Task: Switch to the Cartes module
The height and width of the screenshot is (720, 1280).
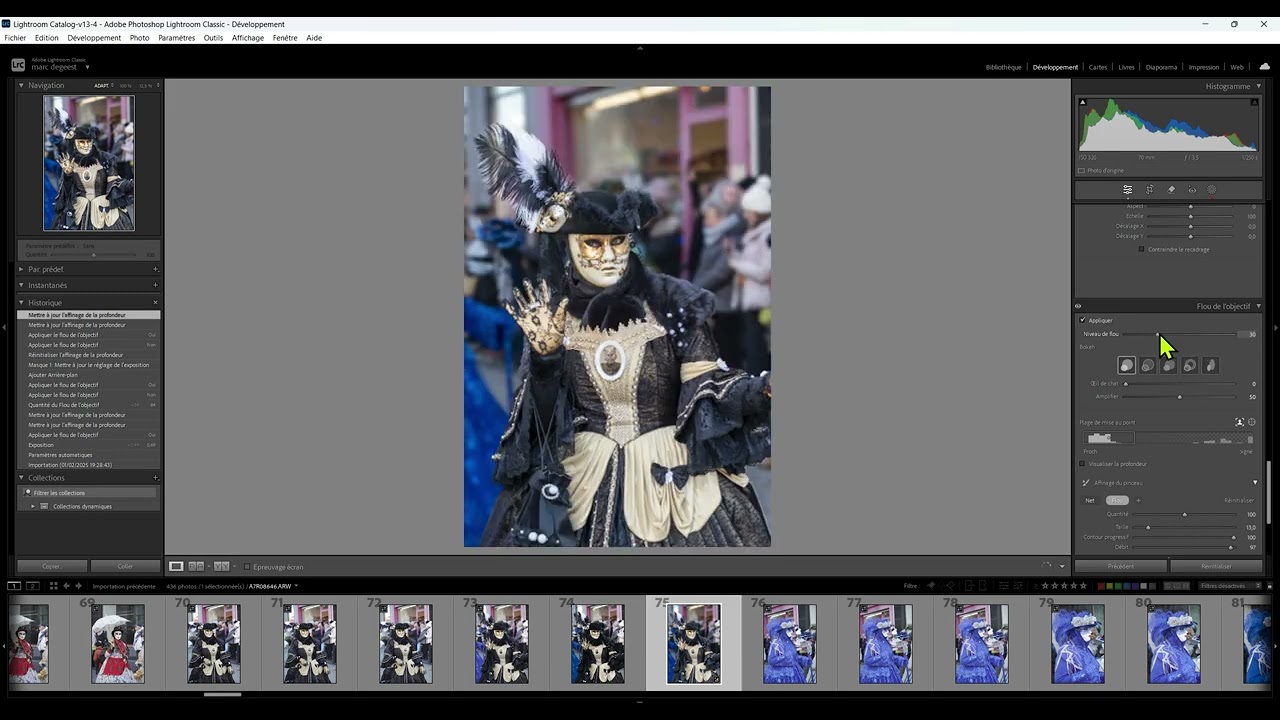Action: 1098,67
